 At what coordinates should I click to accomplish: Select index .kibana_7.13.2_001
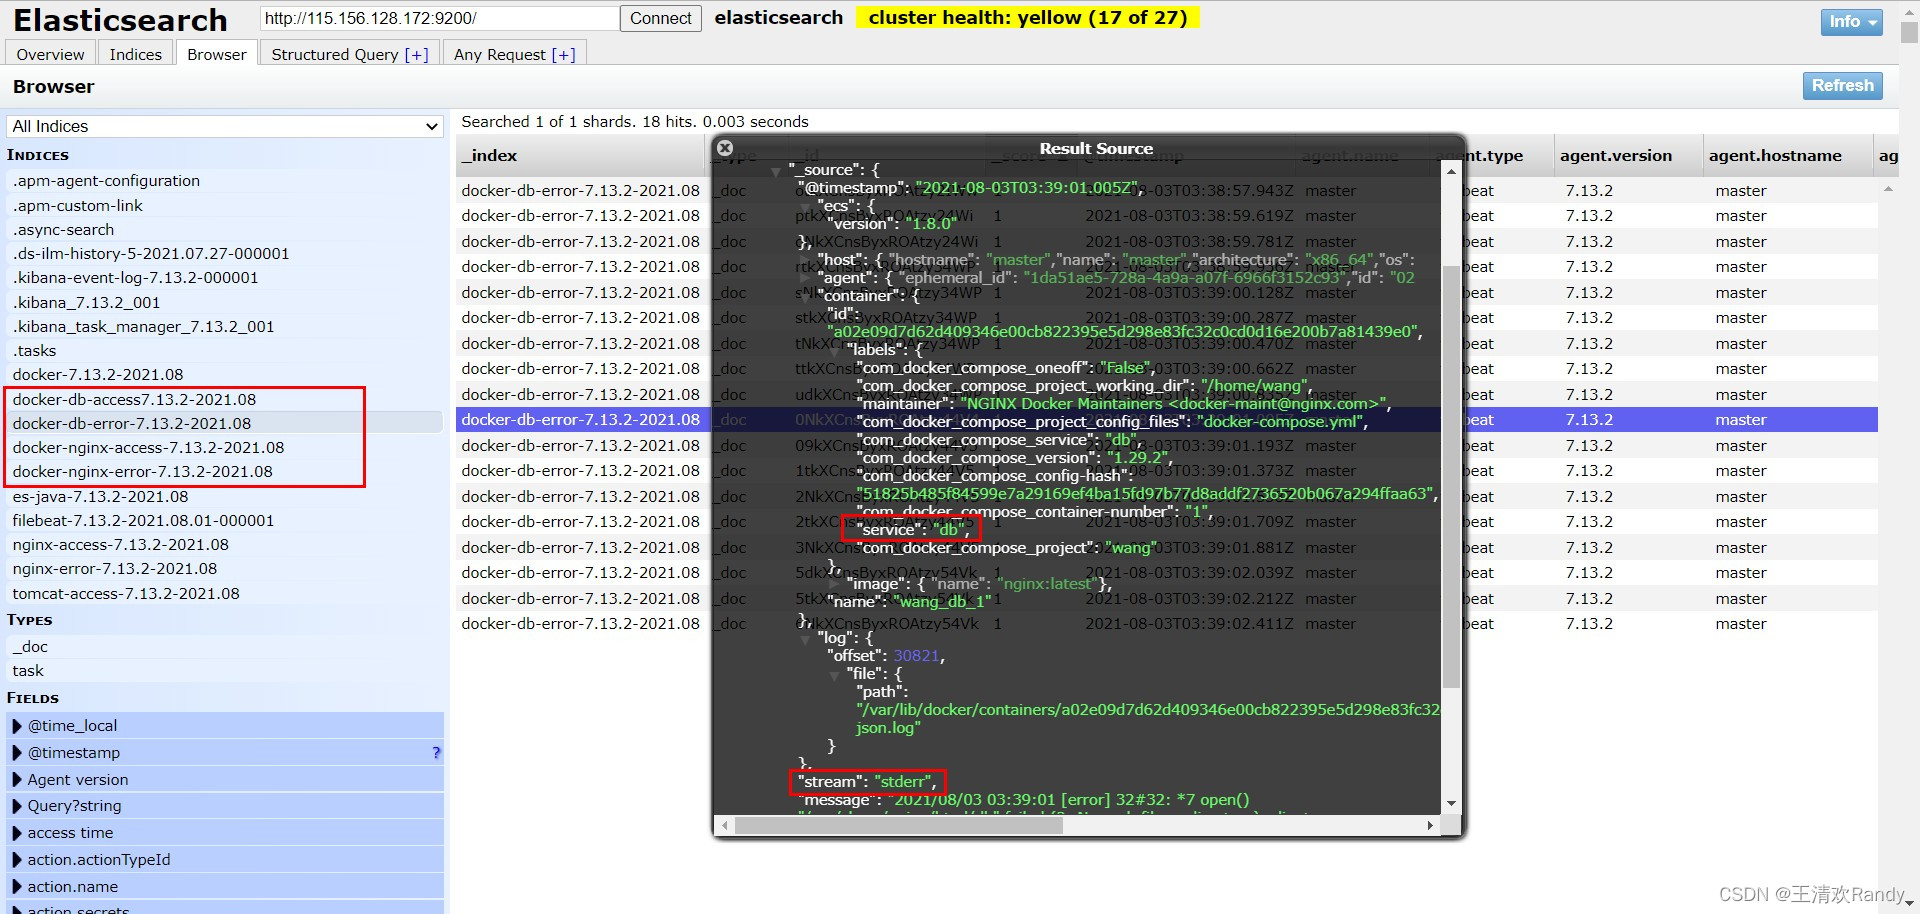click(x=225, y=302)
